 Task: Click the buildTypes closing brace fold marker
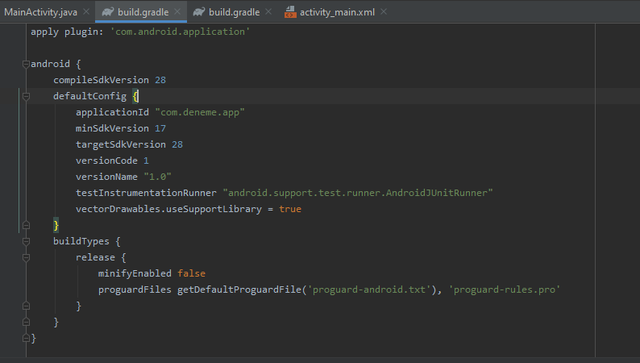point(26,322)
